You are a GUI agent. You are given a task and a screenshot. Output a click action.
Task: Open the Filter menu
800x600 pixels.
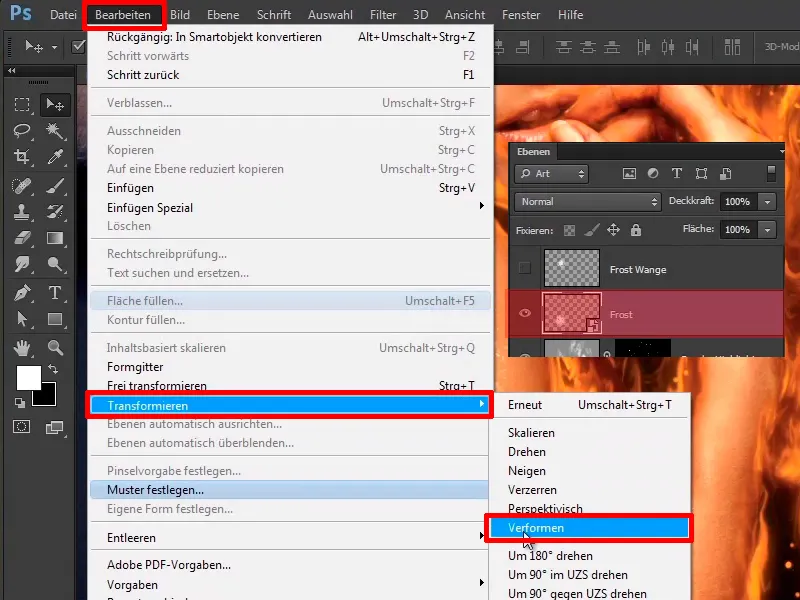(x=383, y=15)
